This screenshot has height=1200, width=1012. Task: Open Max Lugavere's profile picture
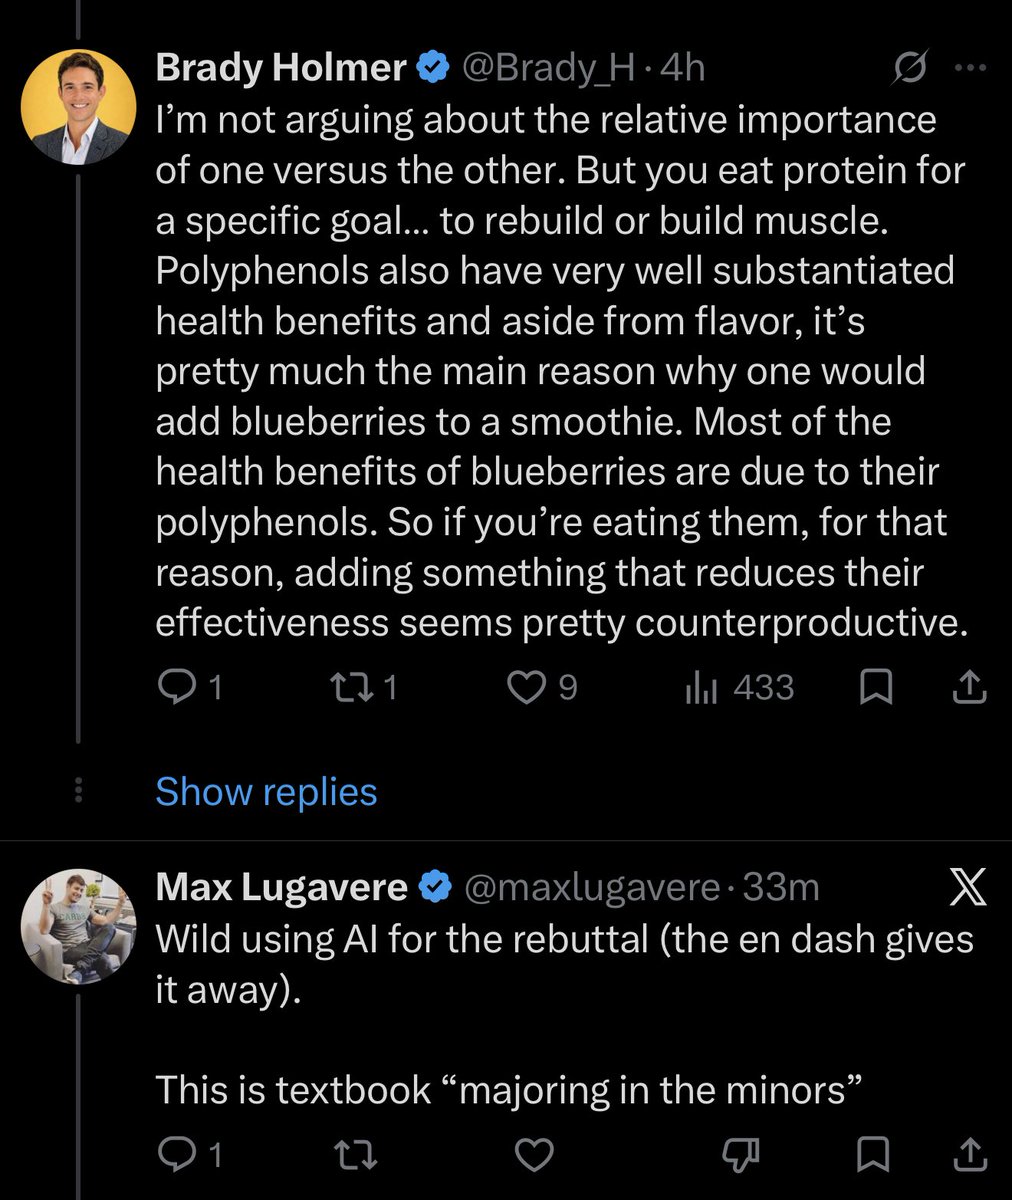click(x=79, y=925)
